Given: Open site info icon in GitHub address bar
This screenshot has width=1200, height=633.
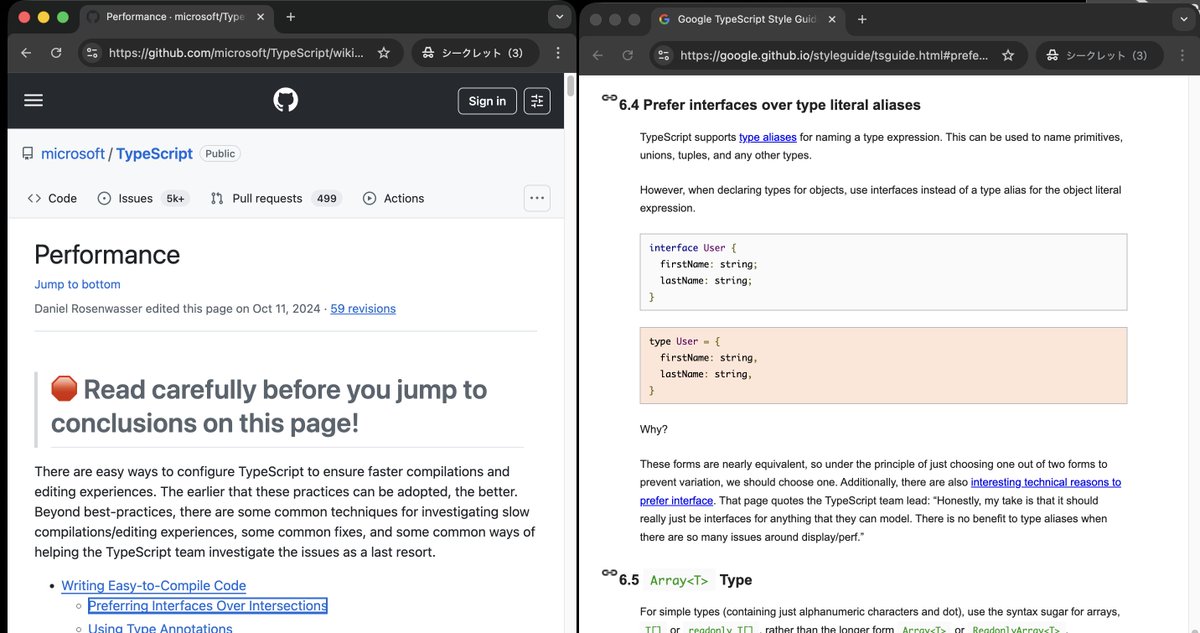Looking at the screenshot, I should (x=92, y=53).
